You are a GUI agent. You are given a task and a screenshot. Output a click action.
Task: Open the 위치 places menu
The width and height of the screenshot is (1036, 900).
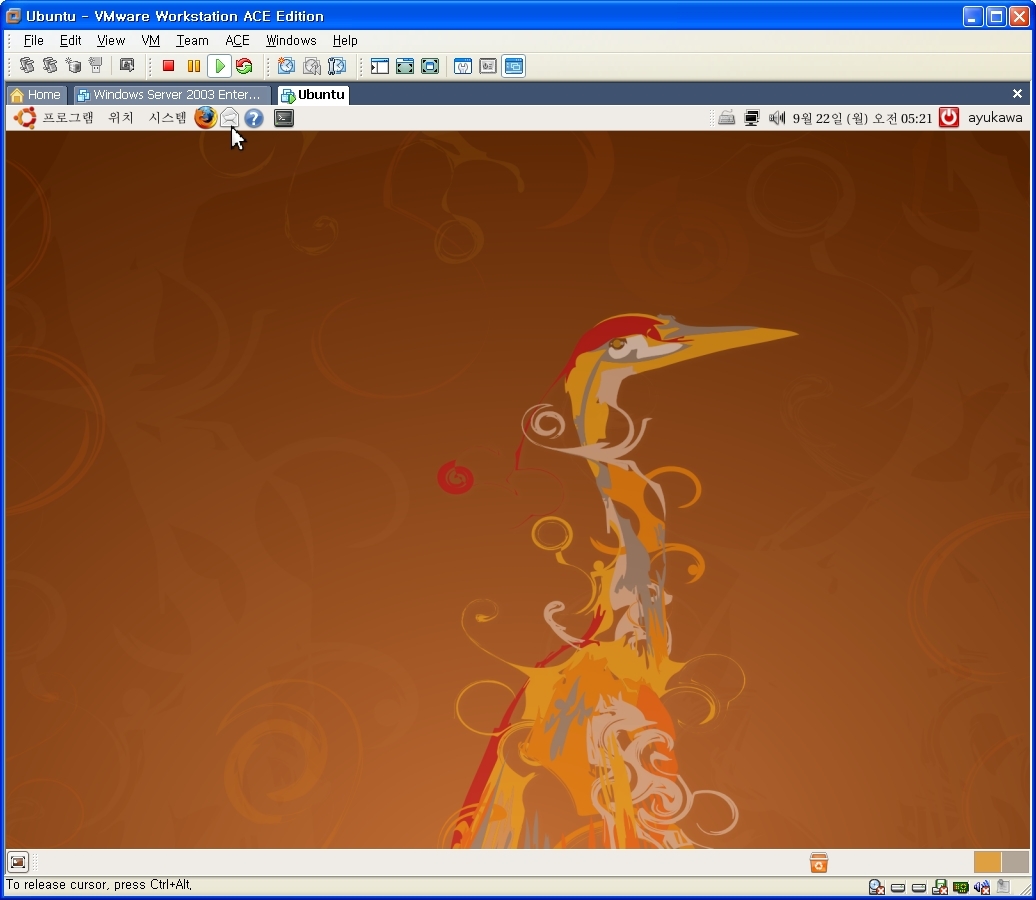click(x=121, y=118)
